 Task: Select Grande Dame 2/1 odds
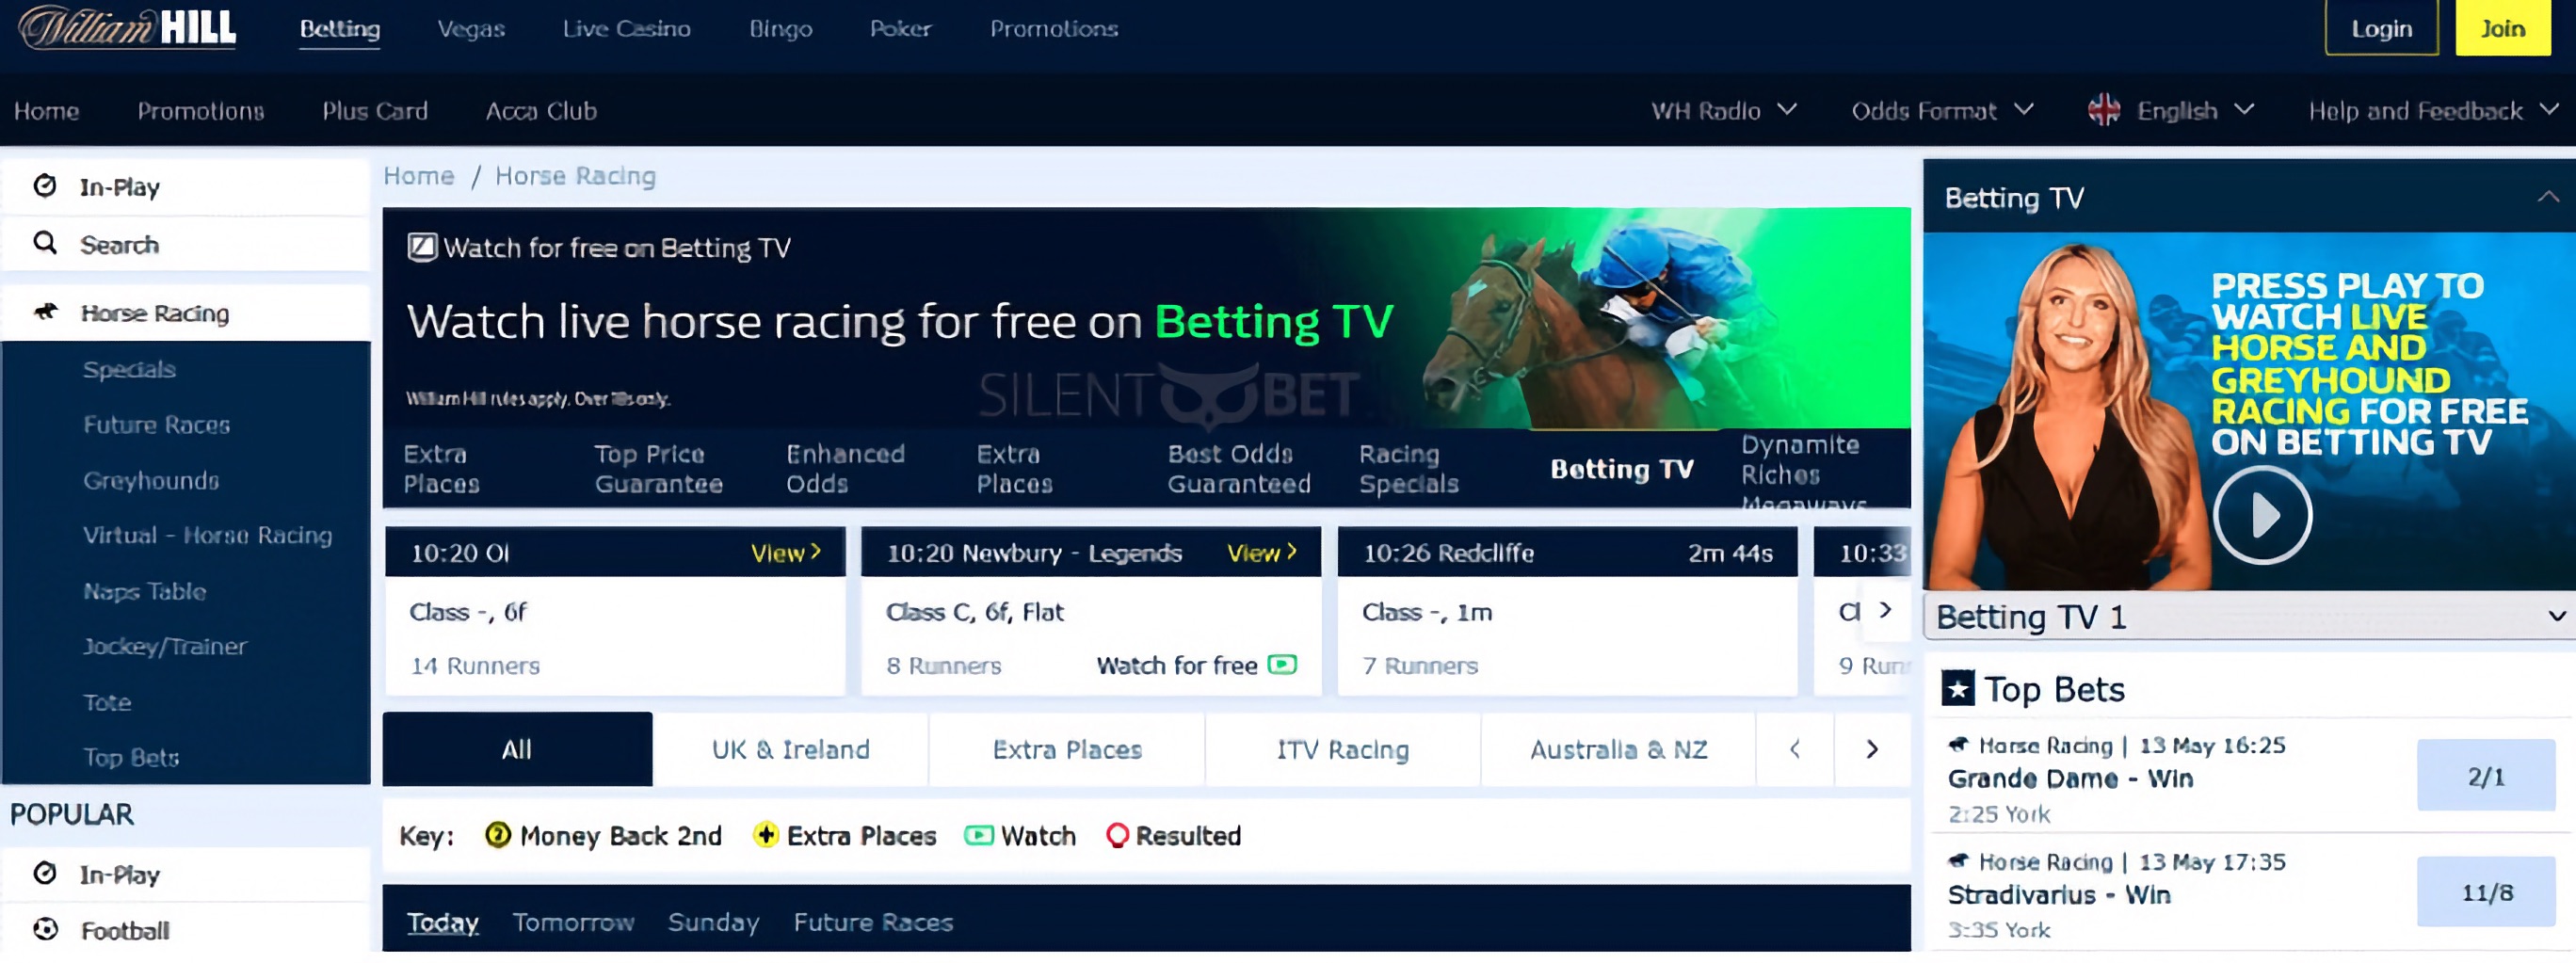[x=2486, y=776]
